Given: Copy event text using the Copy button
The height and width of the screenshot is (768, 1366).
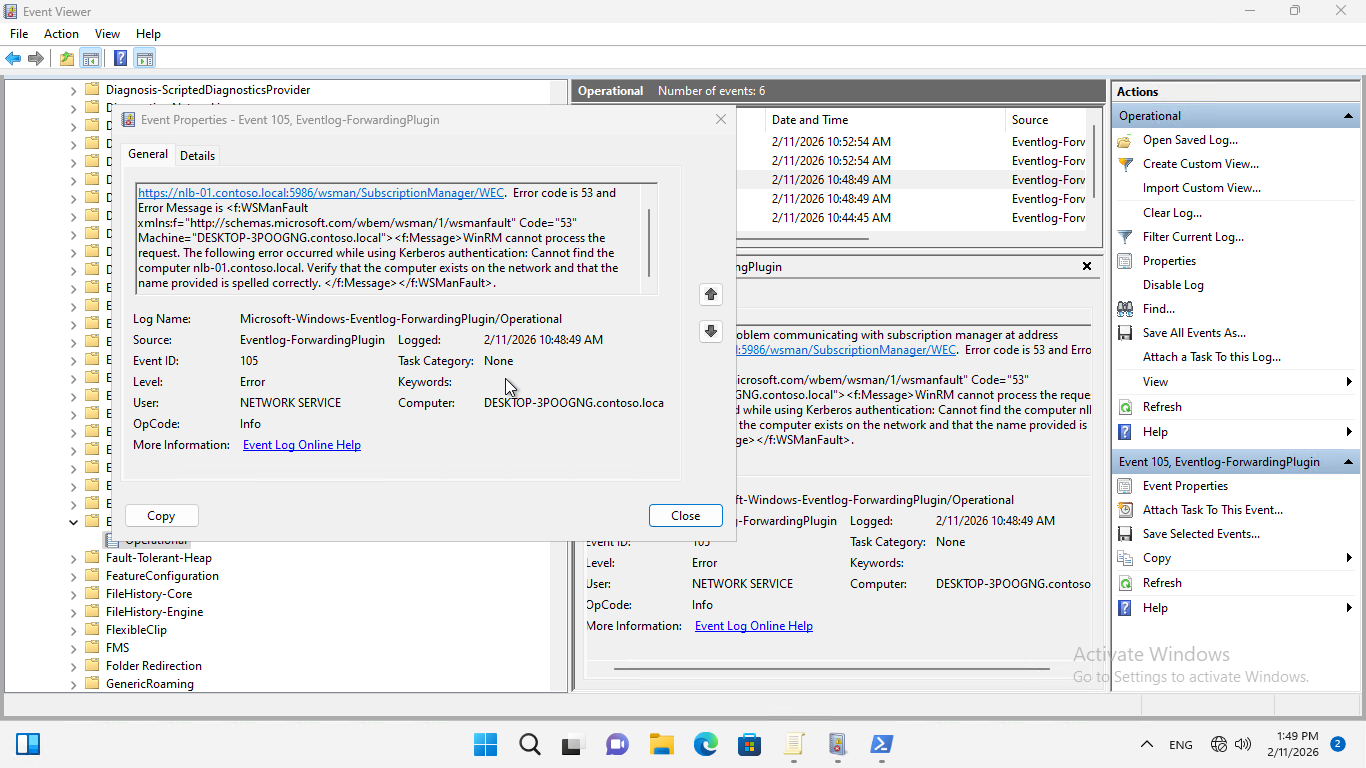Looking at the screenshot, I should pos(161,515).
